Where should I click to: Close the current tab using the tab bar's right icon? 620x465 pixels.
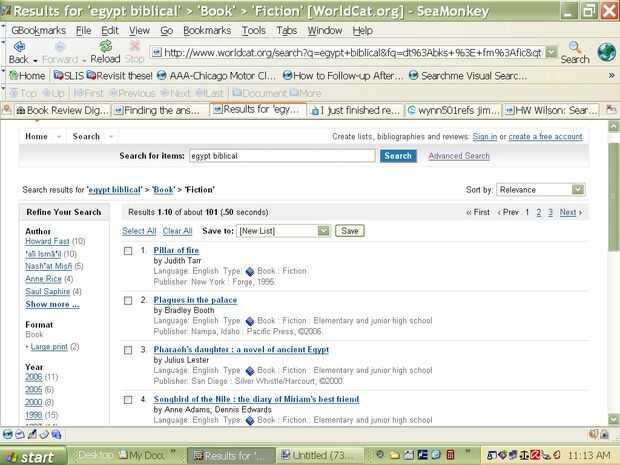(x=611, y=110)
